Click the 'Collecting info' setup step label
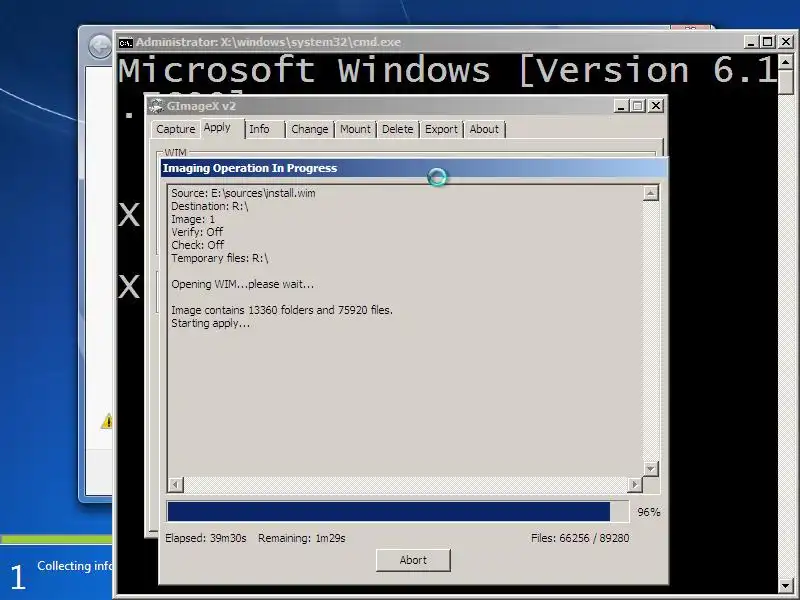The width and height of the screenshot is (800, 600). coord(74,566)
